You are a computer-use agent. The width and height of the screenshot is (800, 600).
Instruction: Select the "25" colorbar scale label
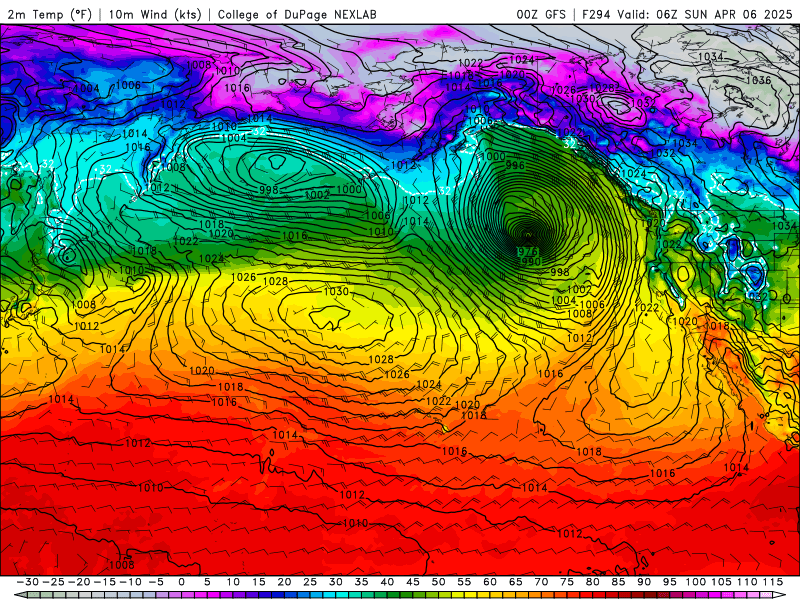(x=310, y=582)
